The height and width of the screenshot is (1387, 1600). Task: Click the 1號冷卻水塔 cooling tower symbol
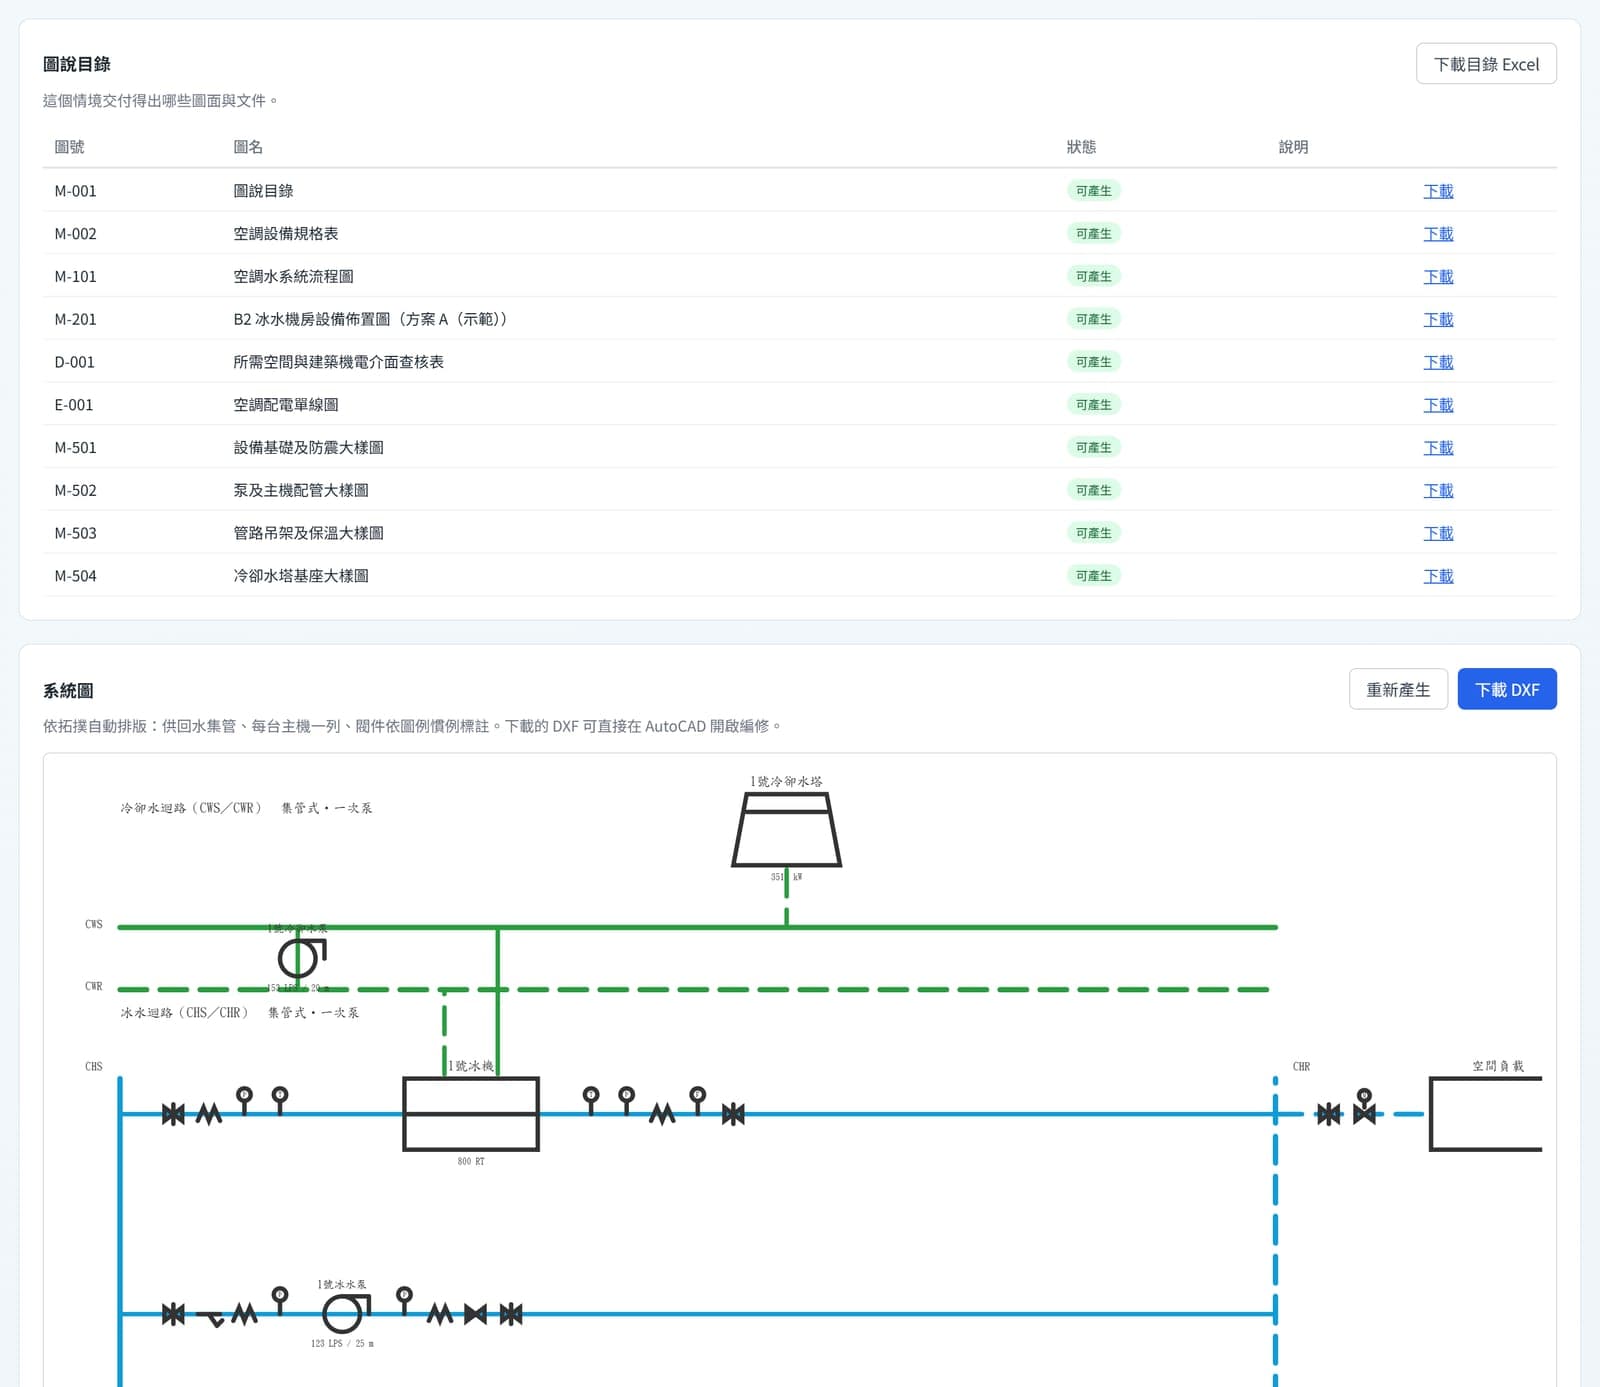786,829
